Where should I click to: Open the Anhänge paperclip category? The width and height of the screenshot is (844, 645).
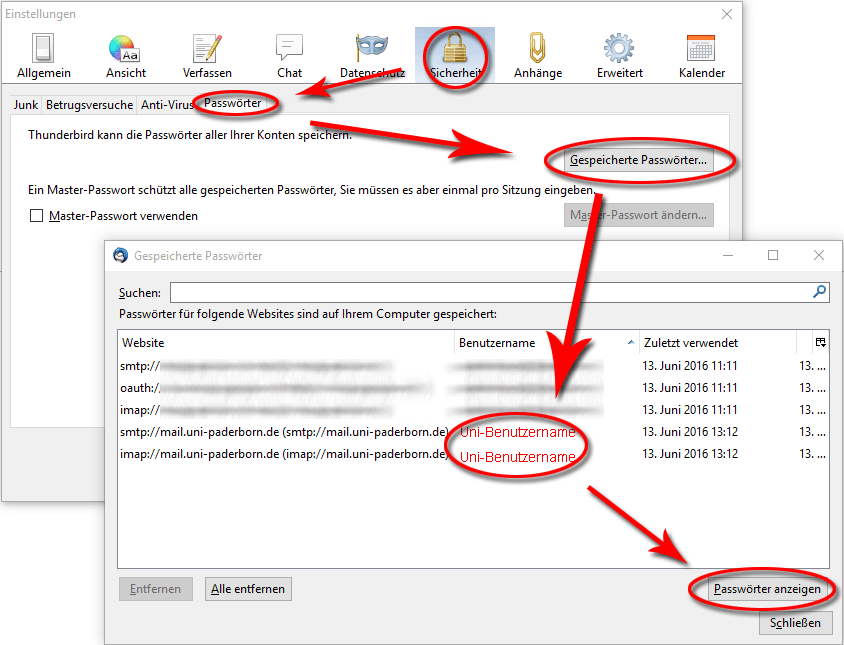point(537,56)
